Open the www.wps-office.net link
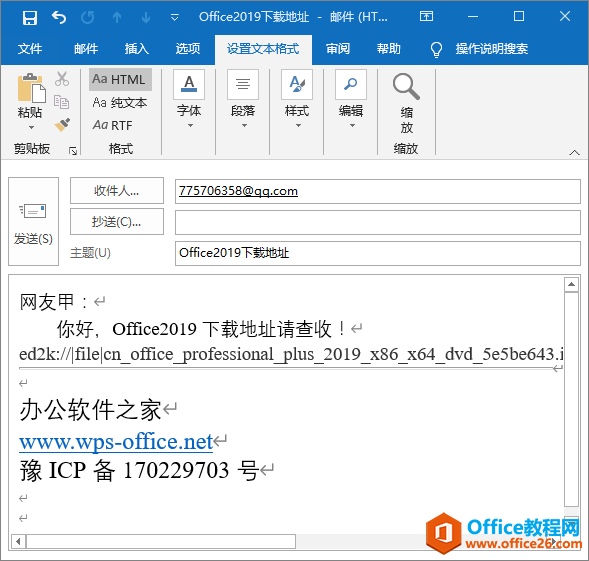This screenshot has width=589, height=561. click(116, 442)
